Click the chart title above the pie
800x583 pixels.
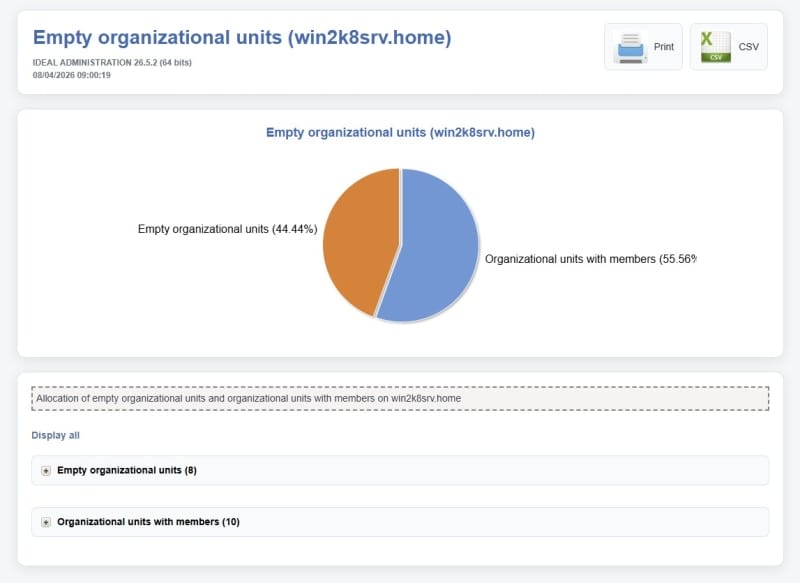[x=400, y=132]
